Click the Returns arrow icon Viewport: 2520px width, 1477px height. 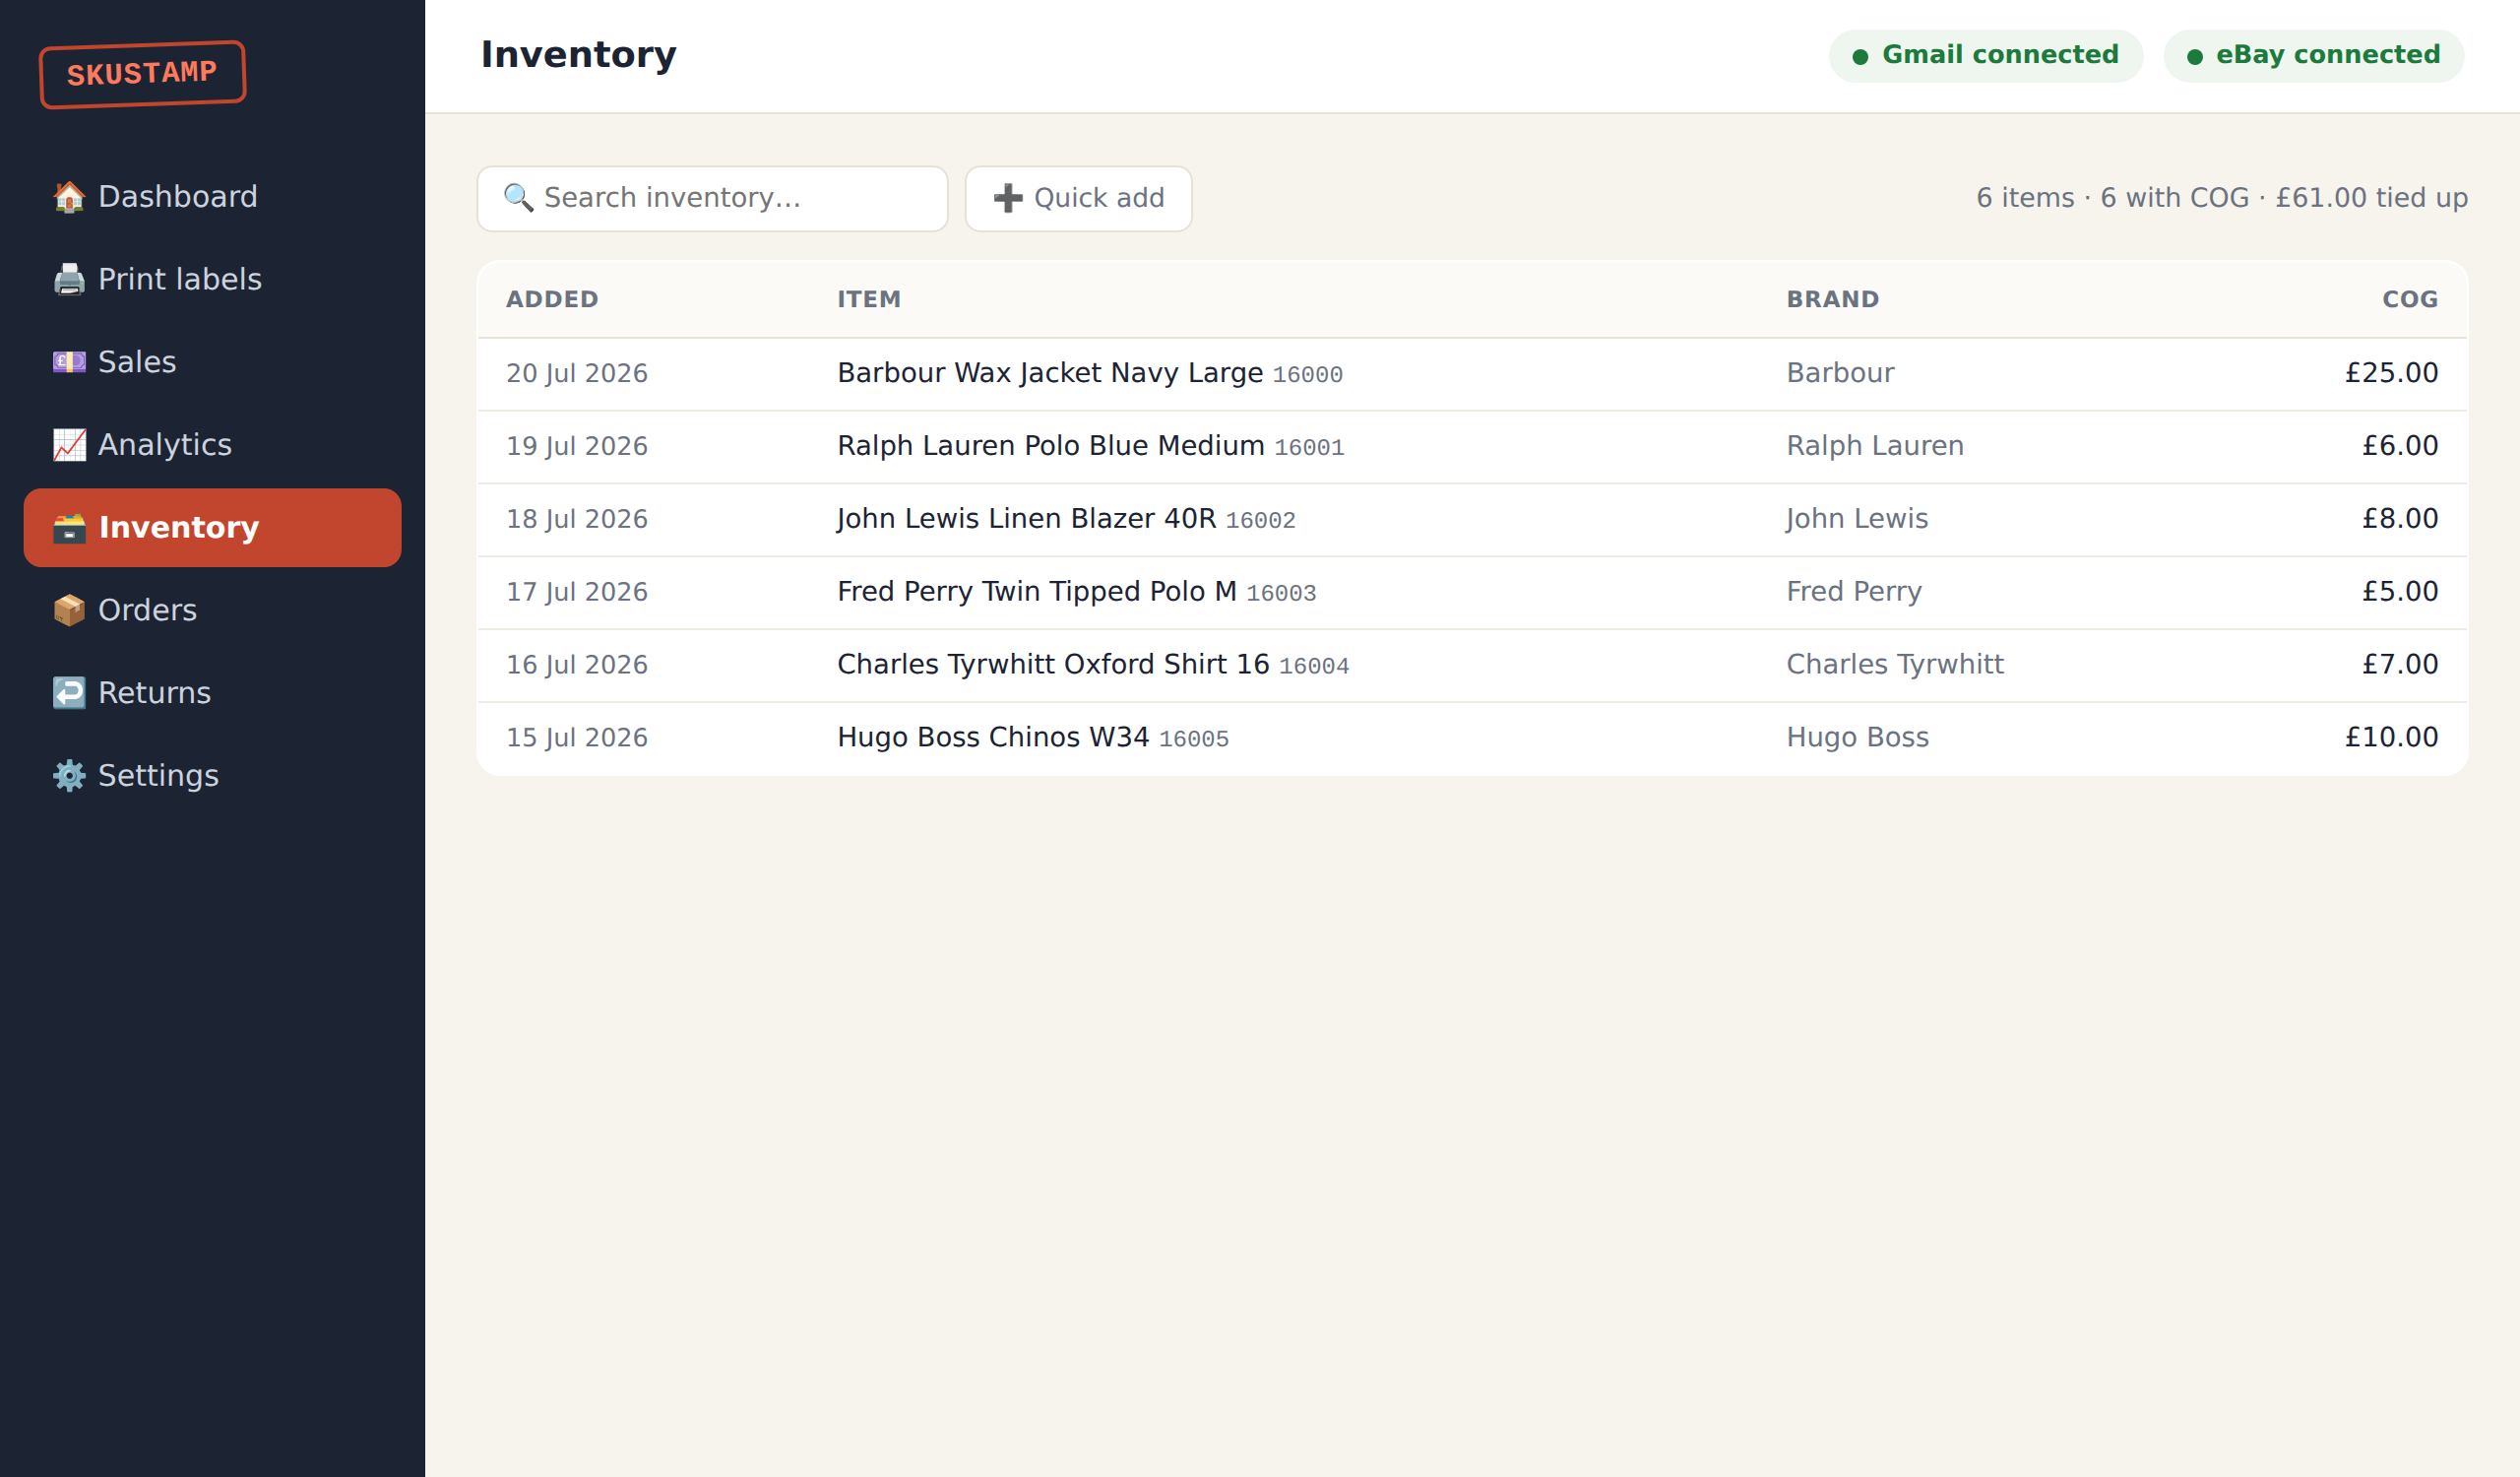(x=69, y=693)
